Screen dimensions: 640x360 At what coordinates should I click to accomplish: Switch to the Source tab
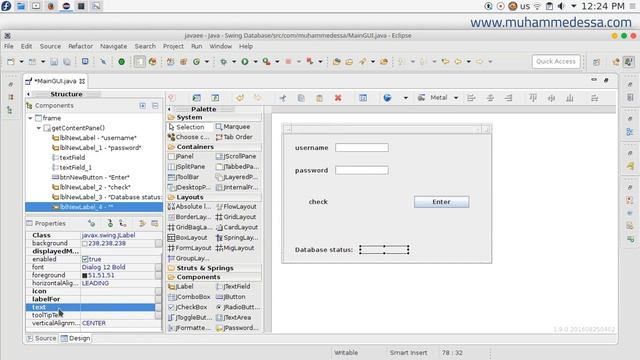(41, 338)
